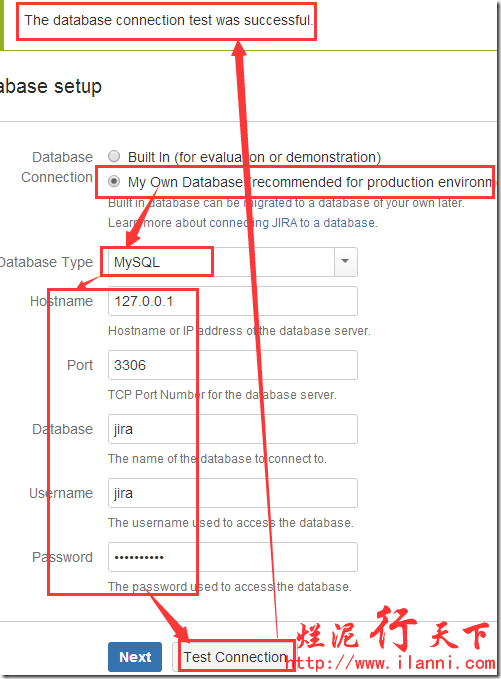501x679 pixels.
Task: Open connecting JIRA to a database link
Action: pyautogui.click(x=292, y=223)
